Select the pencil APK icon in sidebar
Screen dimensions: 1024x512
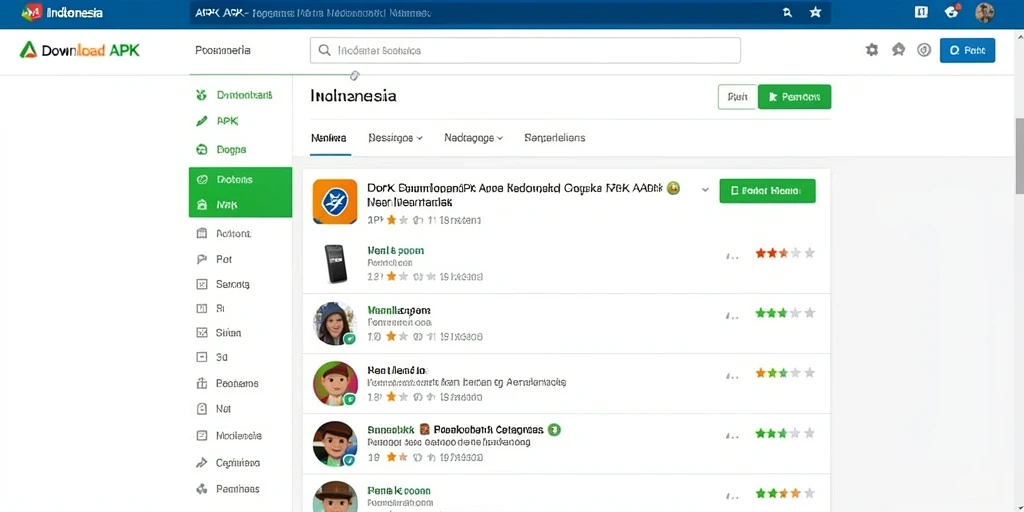tap(202, 121)
